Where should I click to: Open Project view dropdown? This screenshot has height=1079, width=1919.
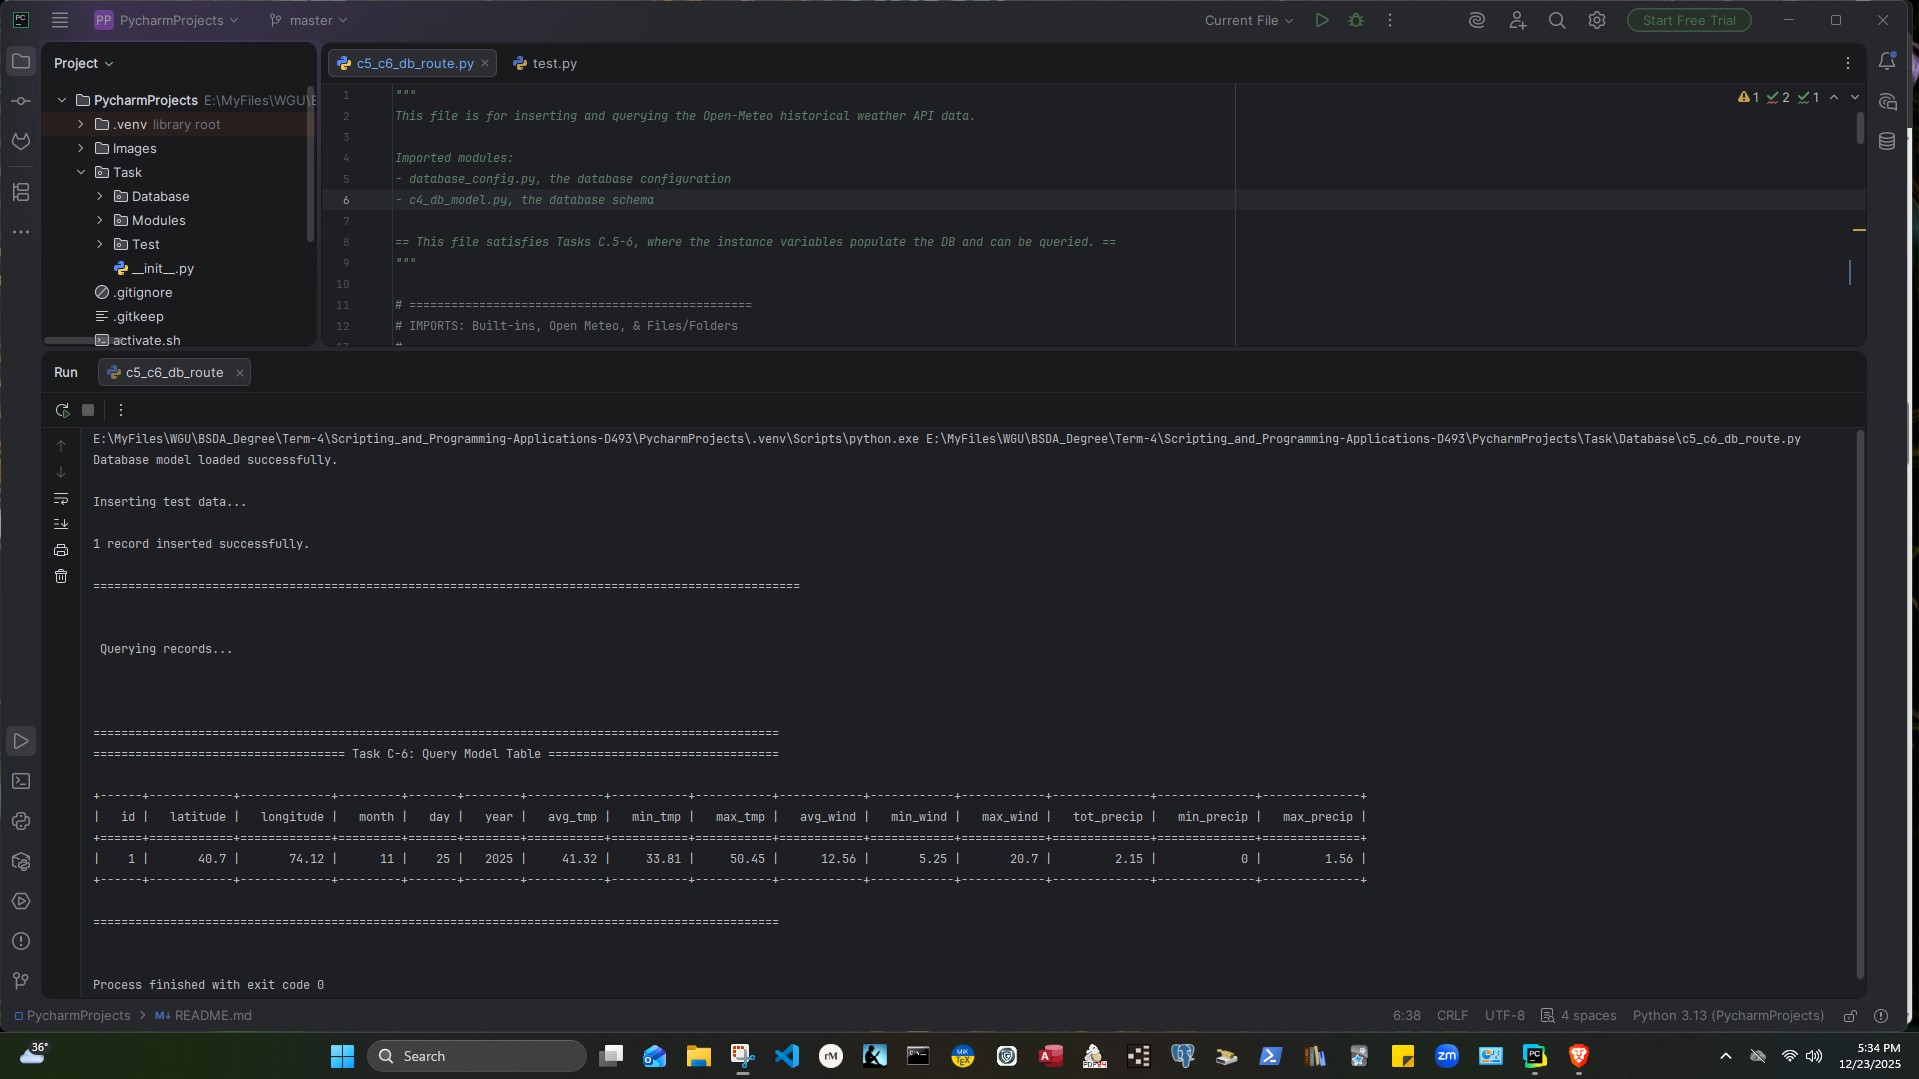[84, 63]
